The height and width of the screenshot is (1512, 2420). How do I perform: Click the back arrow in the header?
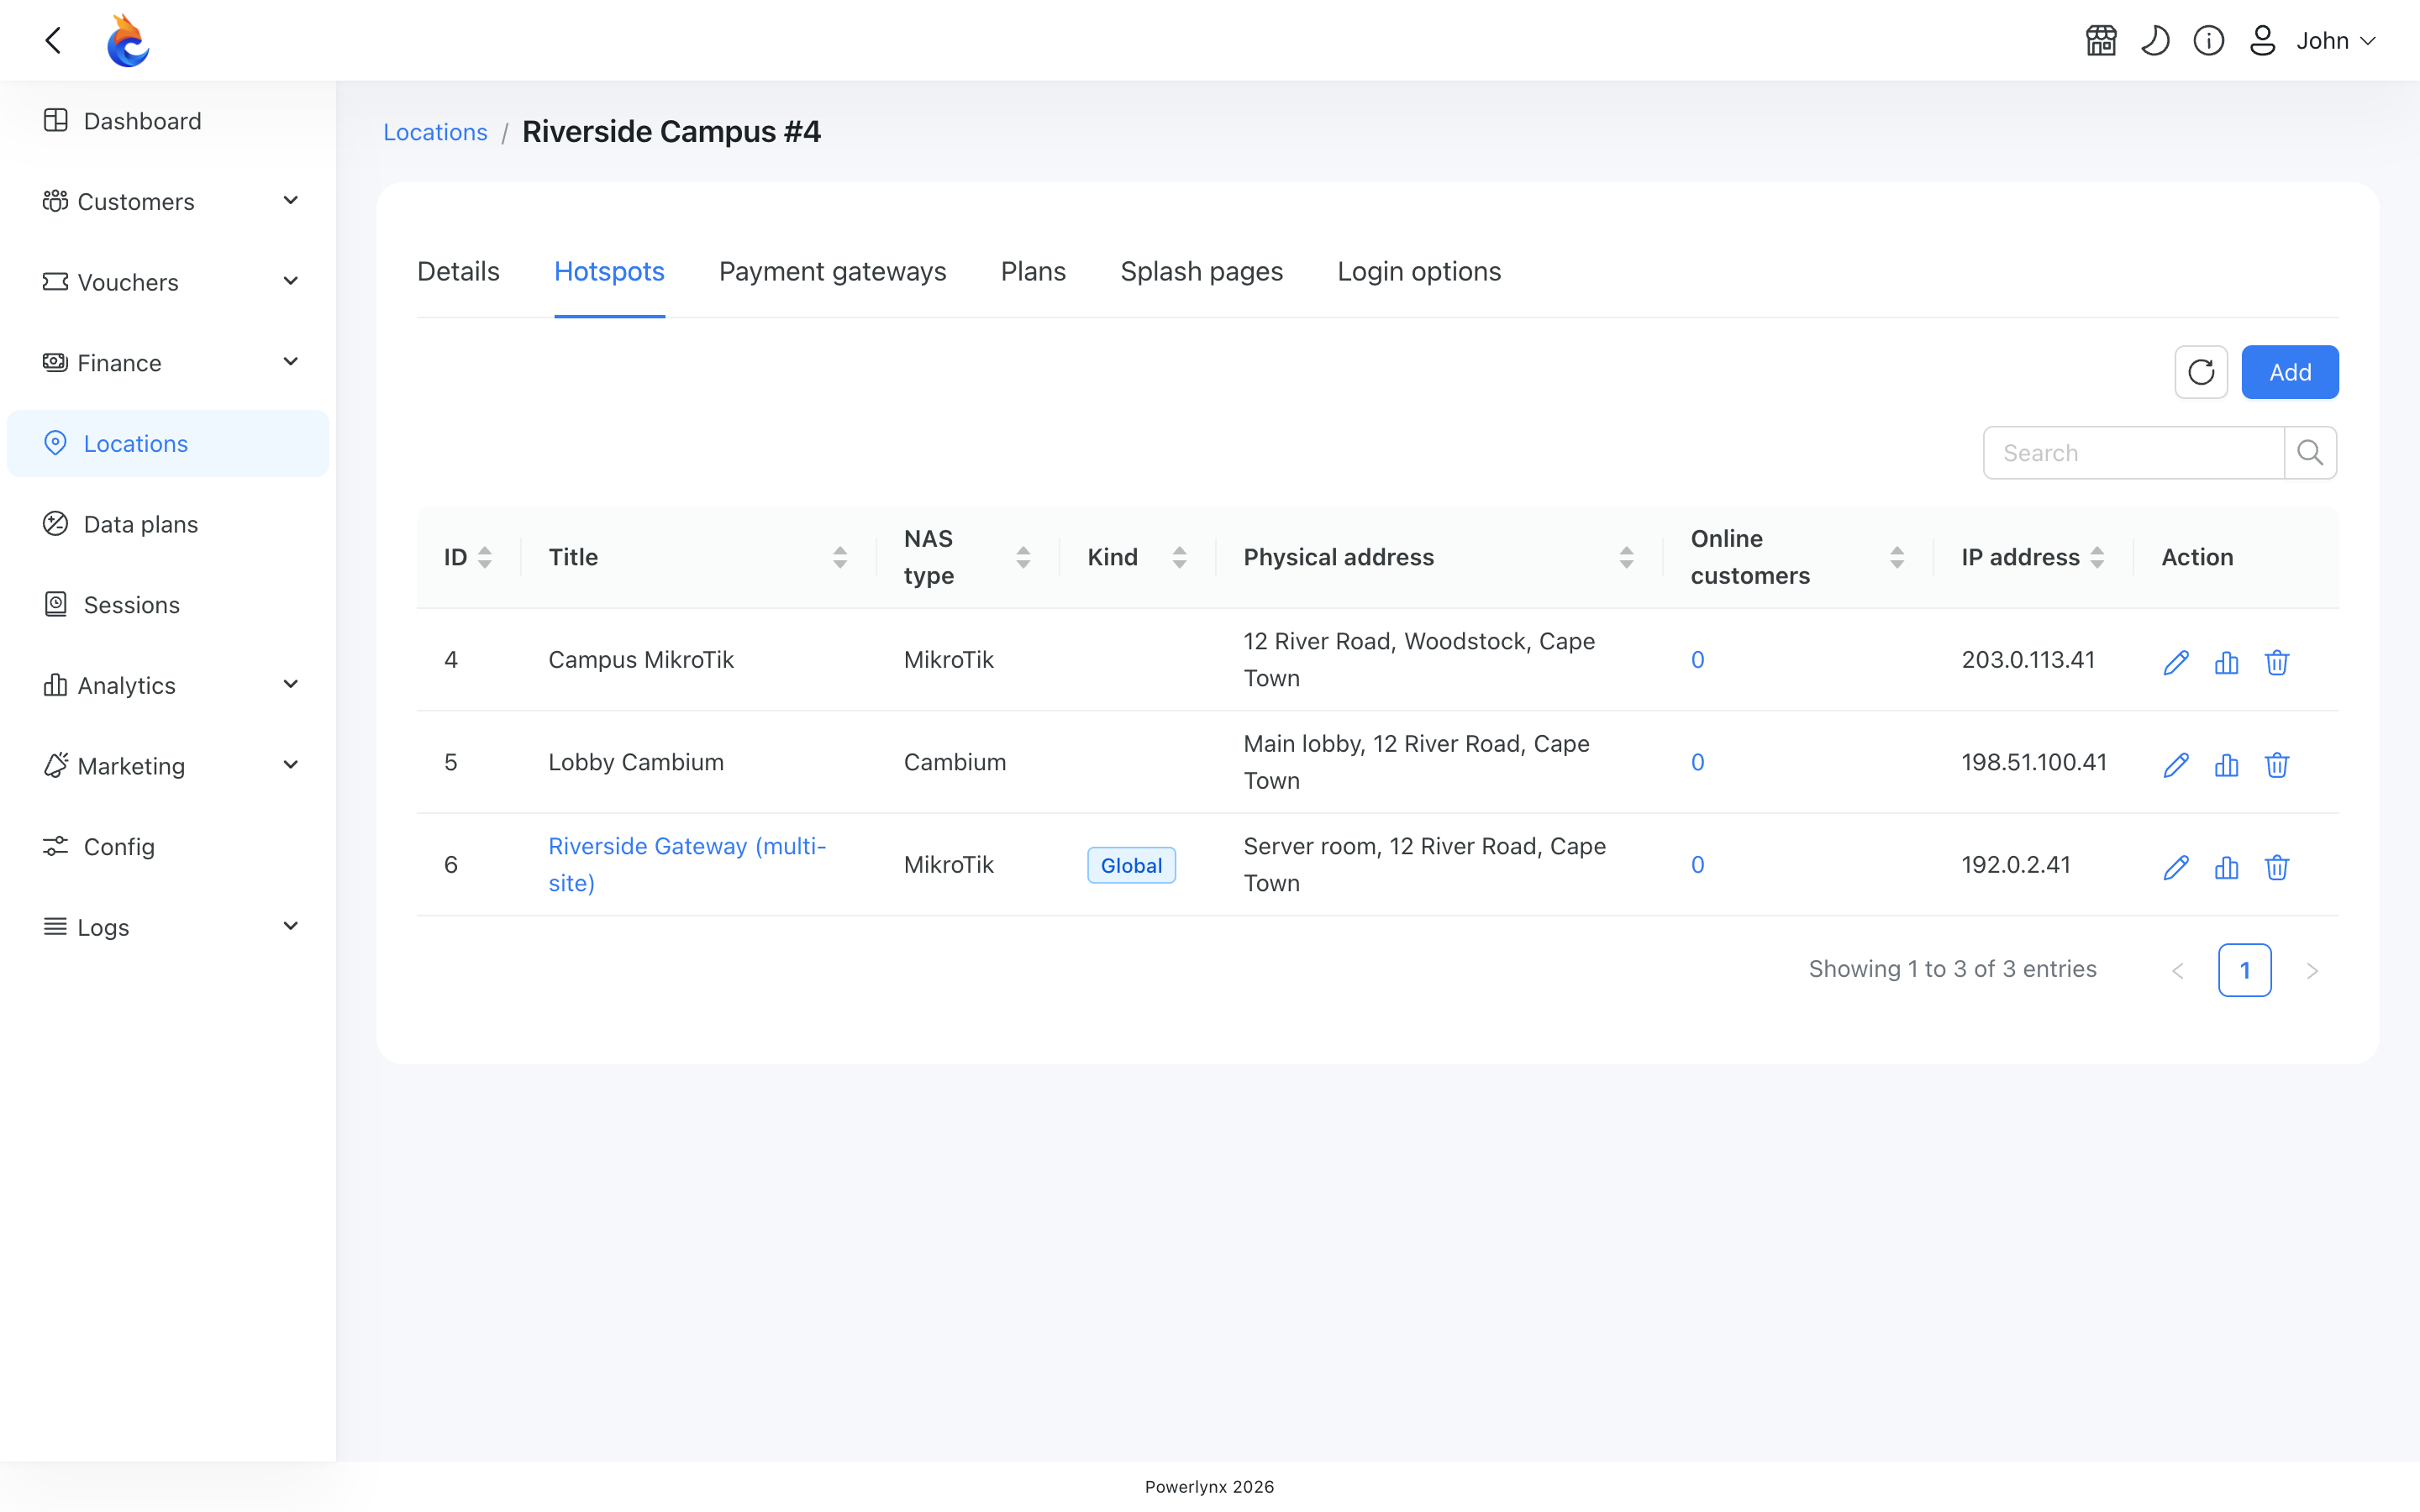tap(54, 41)
